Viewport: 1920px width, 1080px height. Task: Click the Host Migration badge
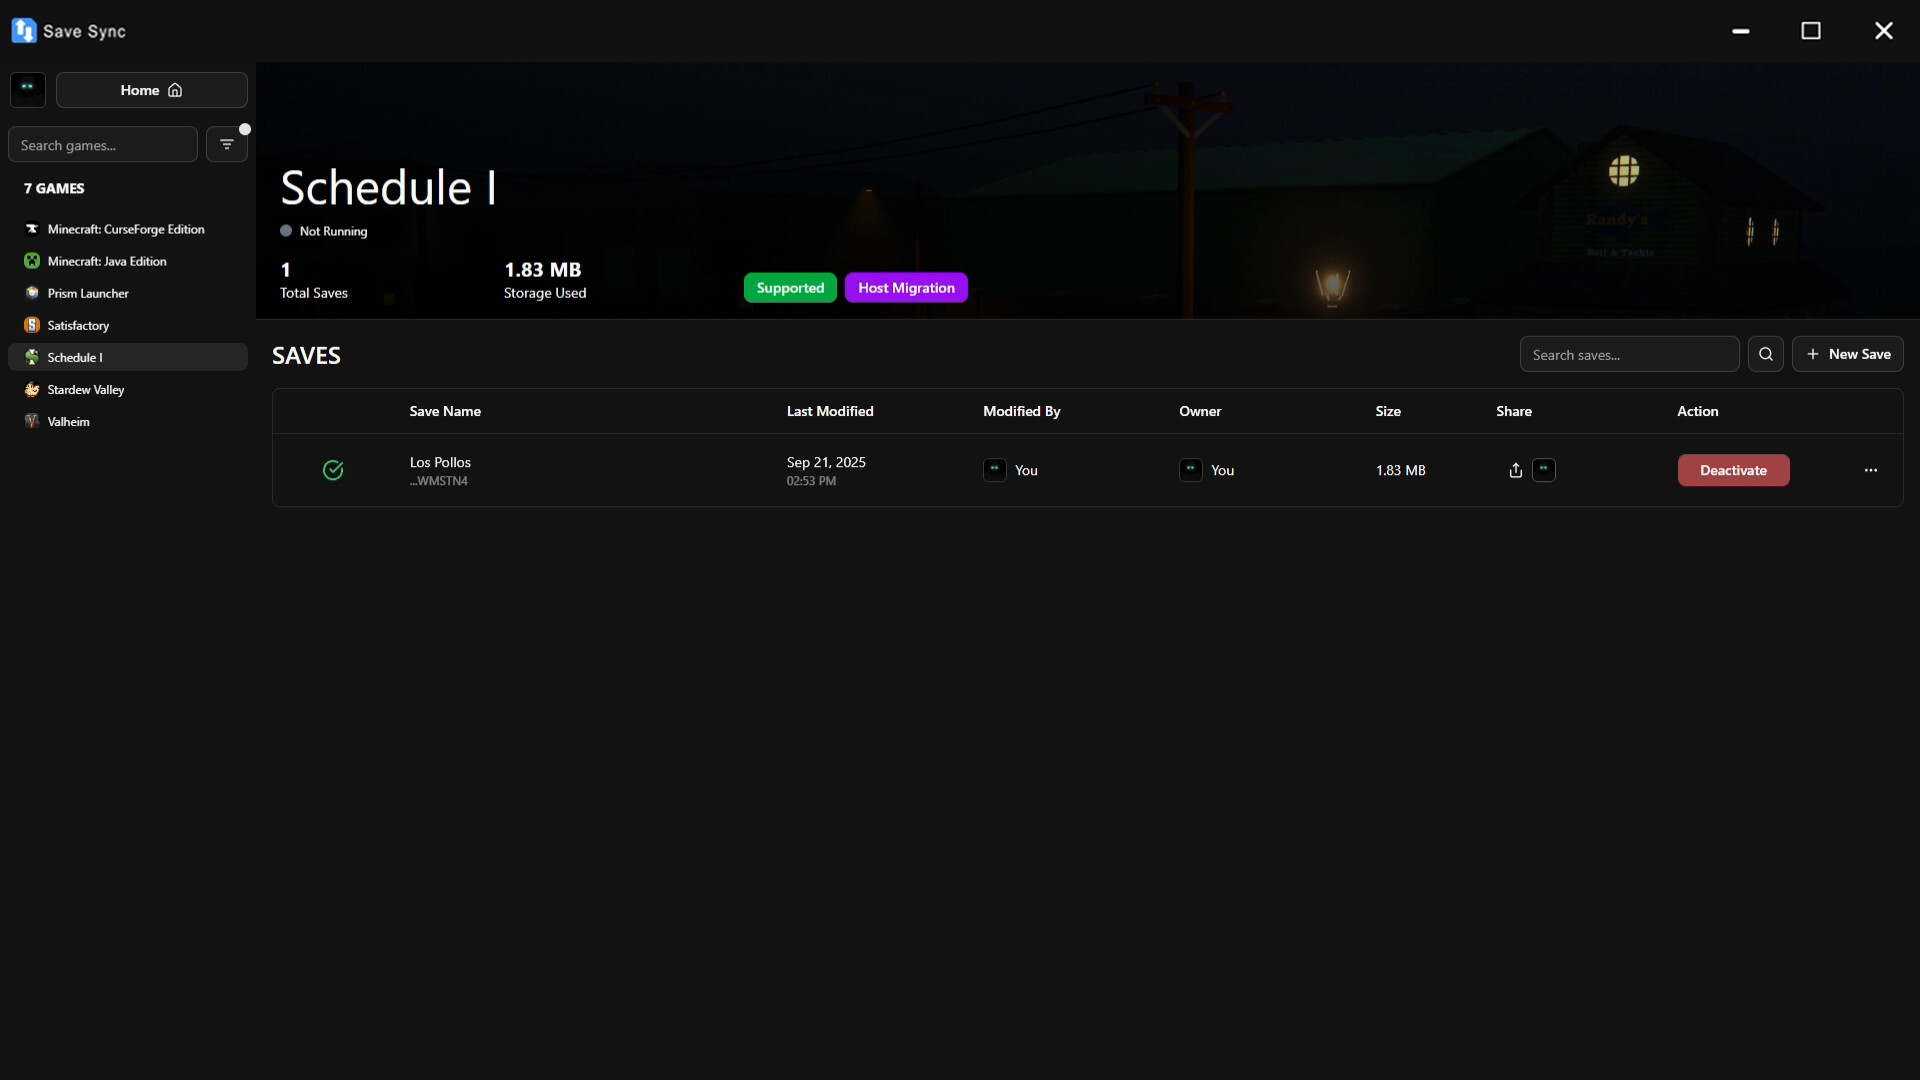click(905, 288)
